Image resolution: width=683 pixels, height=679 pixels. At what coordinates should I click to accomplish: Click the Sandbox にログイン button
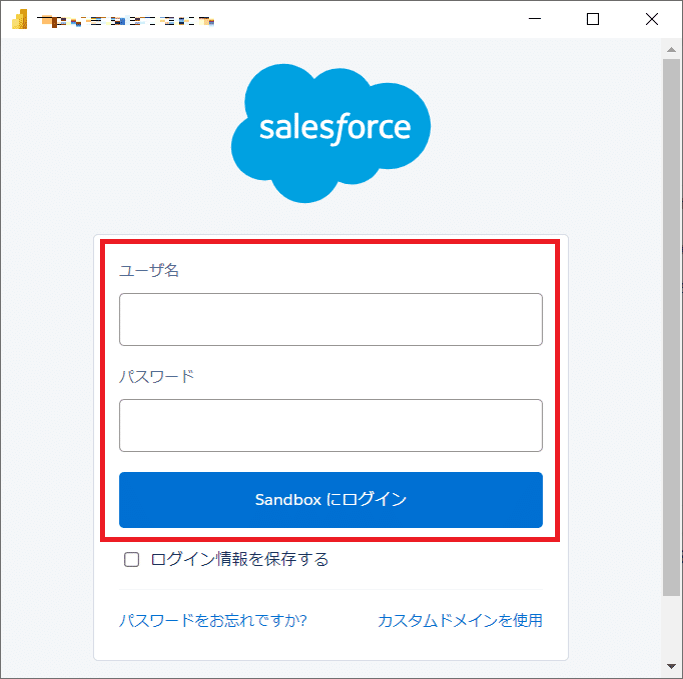coord(331,500)
